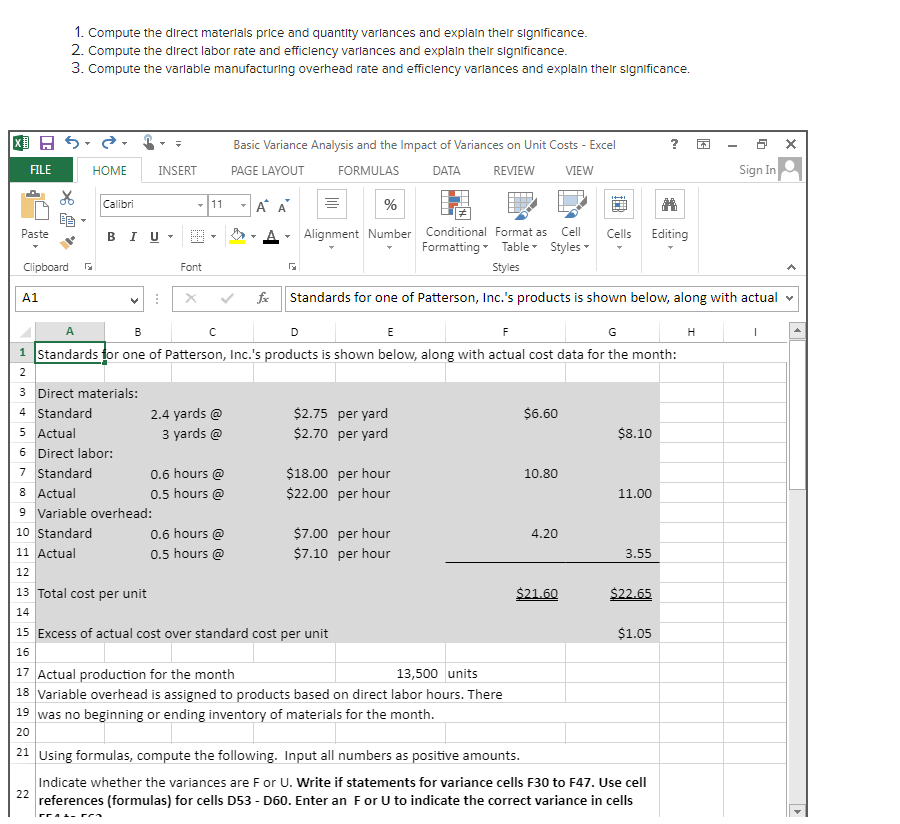Click the Sign In link
The width and height of the screenshot is (900, 824).
point(755,170)
